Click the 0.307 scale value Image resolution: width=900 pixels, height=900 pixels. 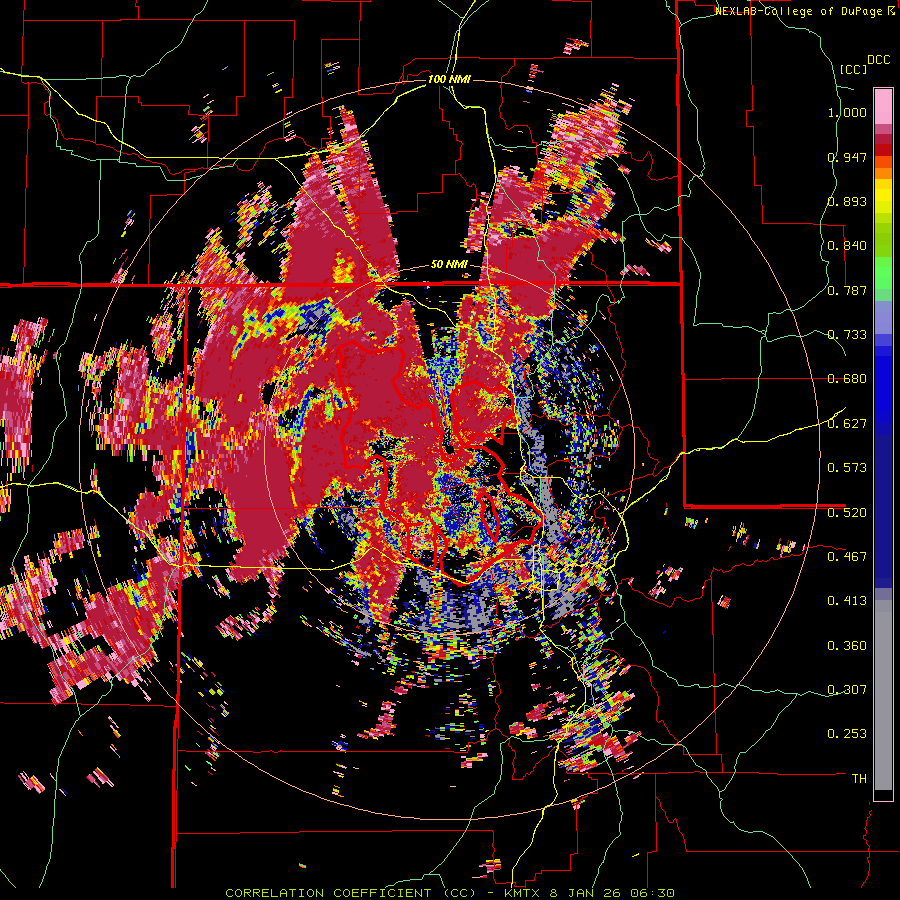(x=847, y=689)
